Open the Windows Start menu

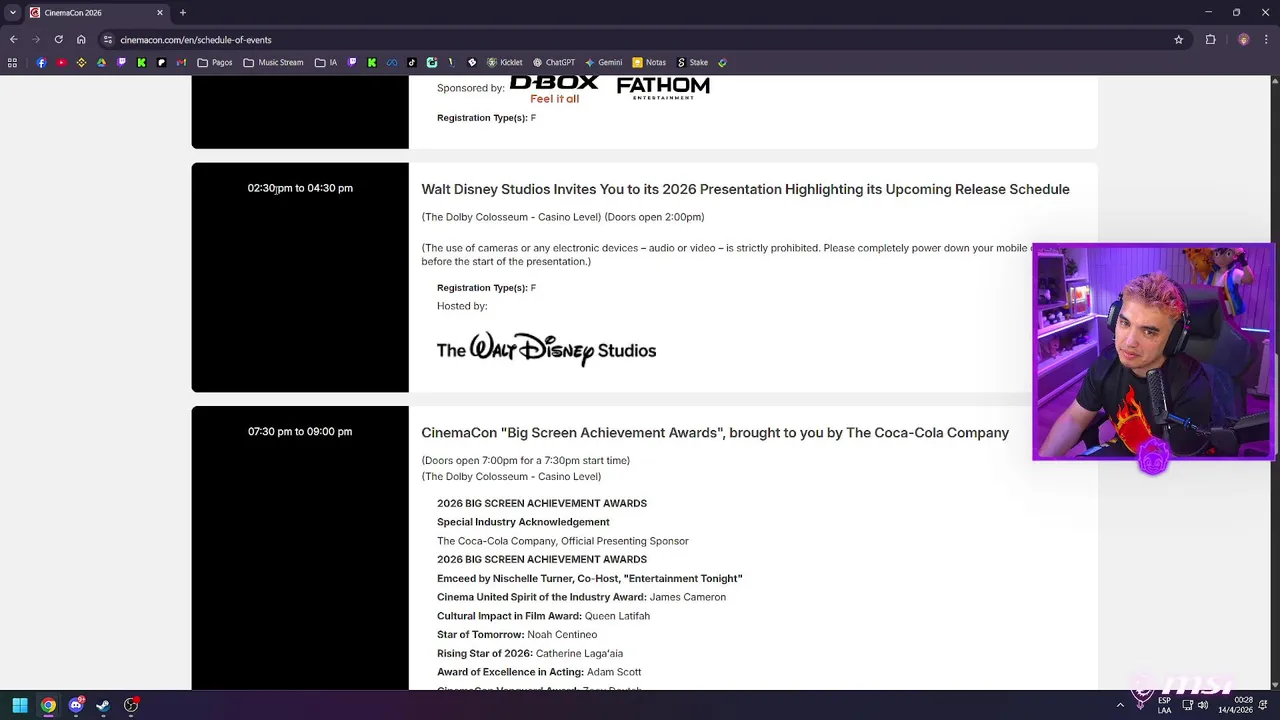click(x=20, y=705)
